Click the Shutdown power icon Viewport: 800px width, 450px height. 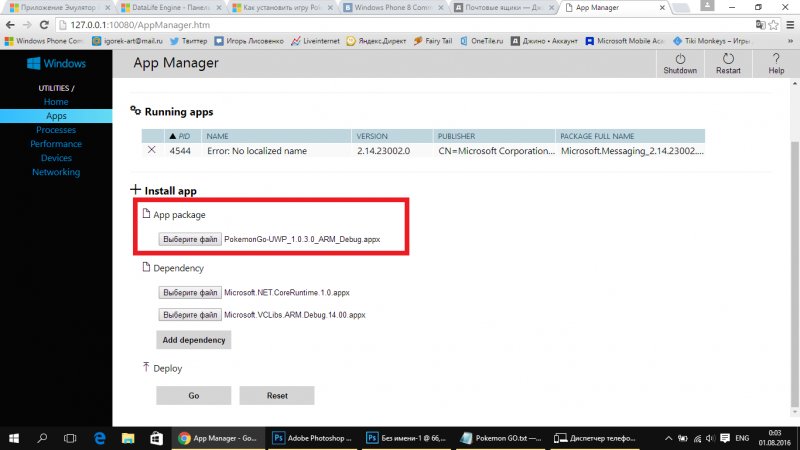pos(679,59)
